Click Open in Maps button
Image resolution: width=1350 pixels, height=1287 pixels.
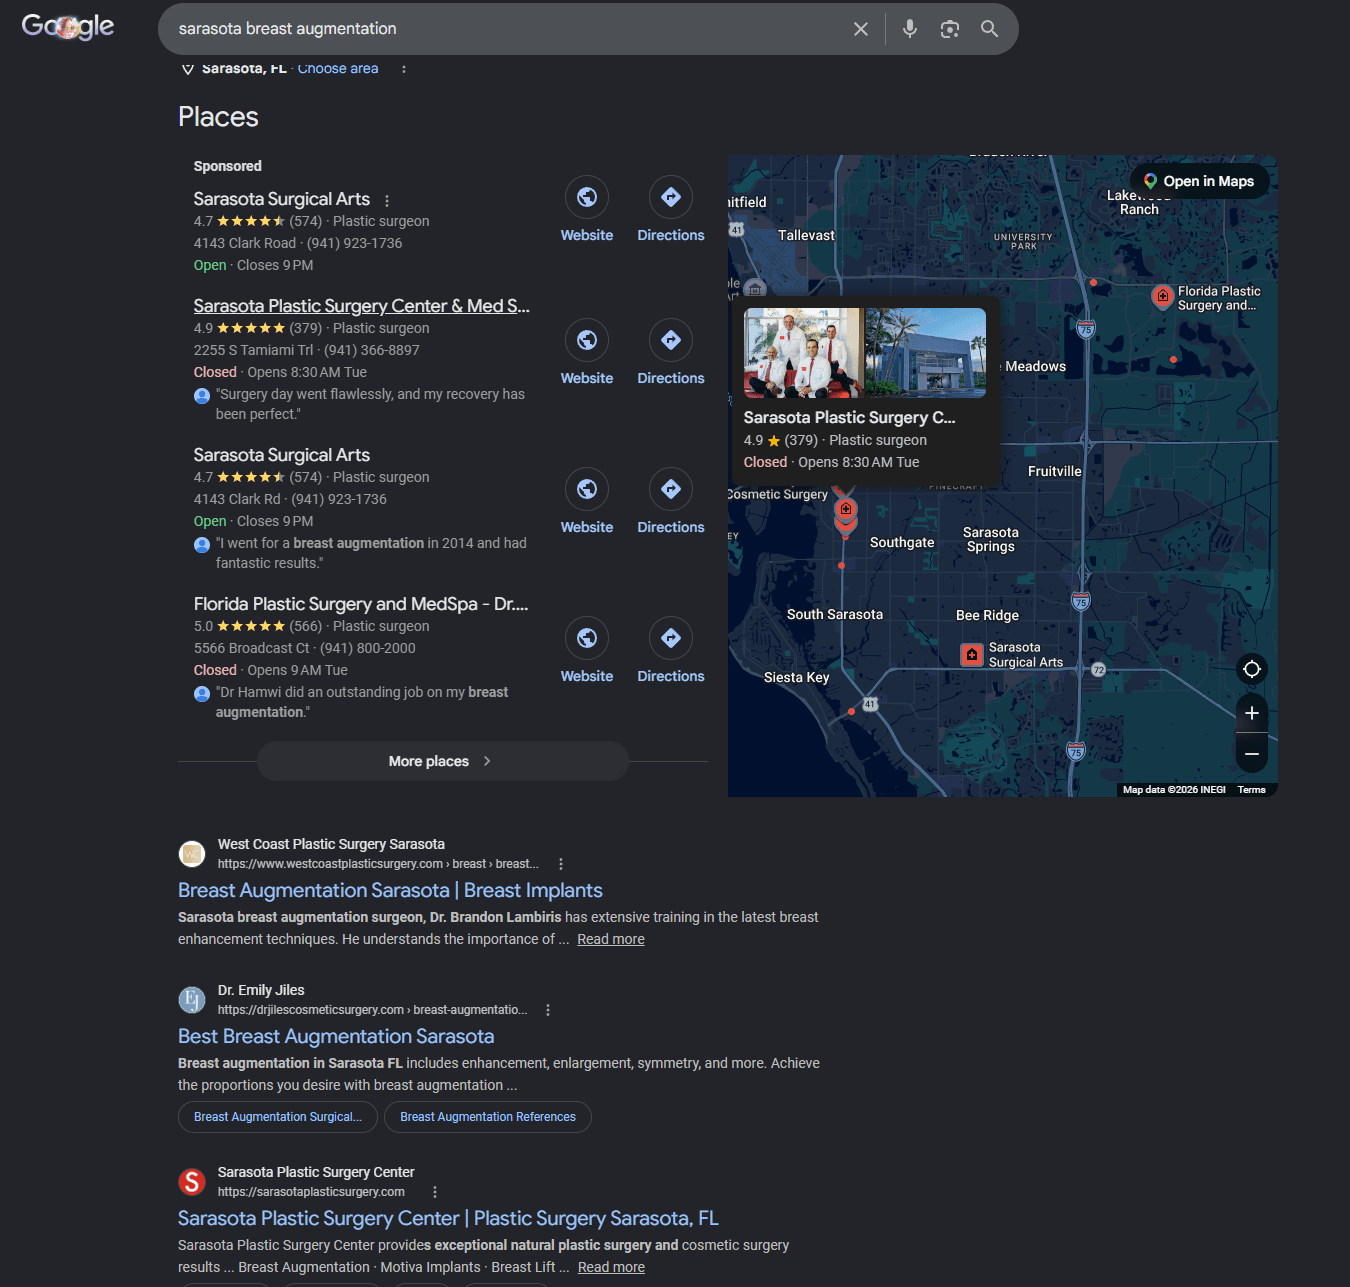pos(1199,181)
